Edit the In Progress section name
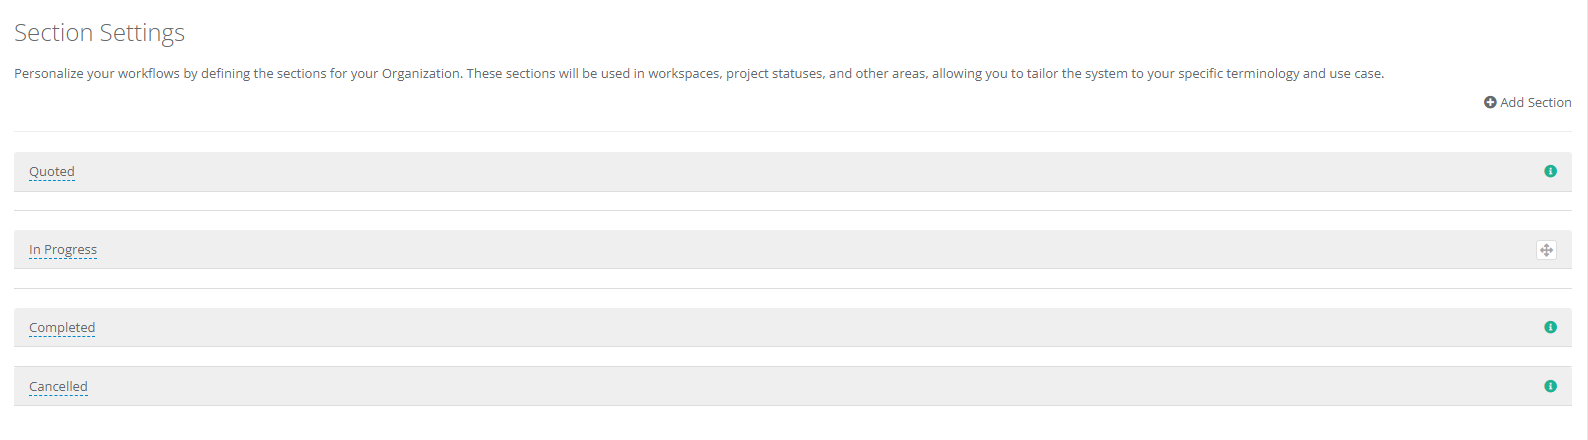The width and height of the screenshot is (1588, 440). pyautogui.click(x=63, y=250)
